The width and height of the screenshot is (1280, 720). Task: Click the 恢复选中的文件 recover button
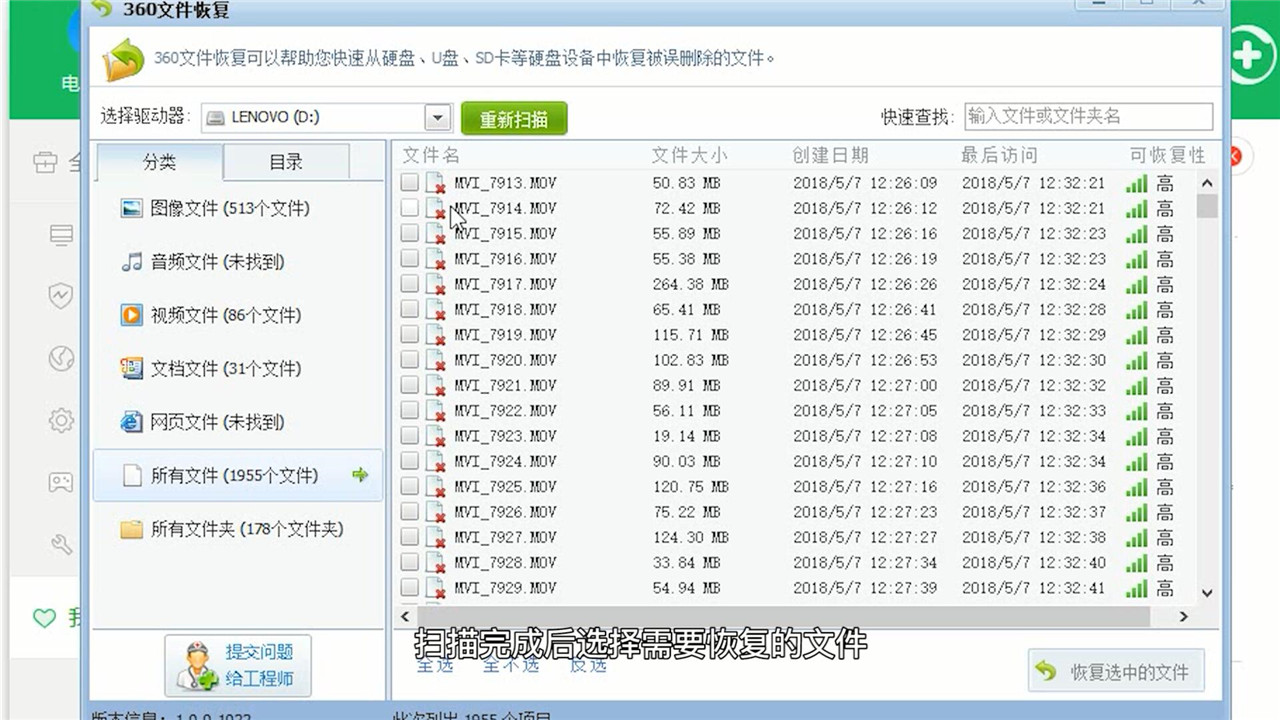tap(1115, 671)
